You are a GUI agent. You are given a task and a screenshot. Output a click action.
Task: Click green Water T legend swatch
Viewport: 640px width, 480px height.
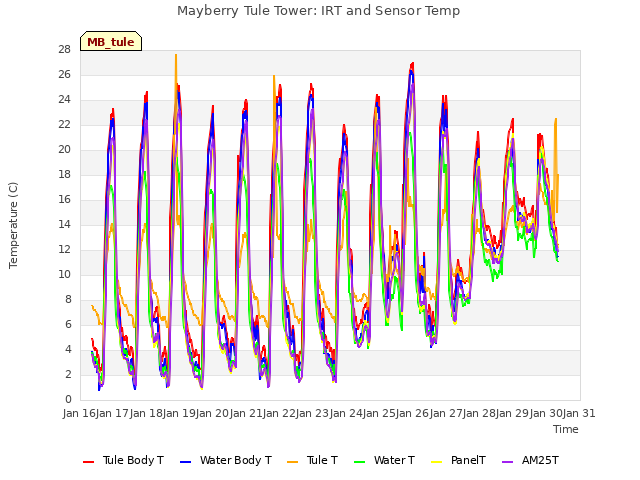[360, 462]
